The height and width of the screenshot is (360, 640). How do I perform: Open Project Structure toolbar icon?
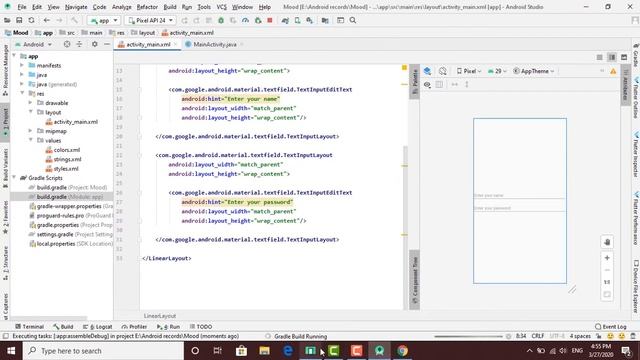pyautogui.click(x=325, y=20)
